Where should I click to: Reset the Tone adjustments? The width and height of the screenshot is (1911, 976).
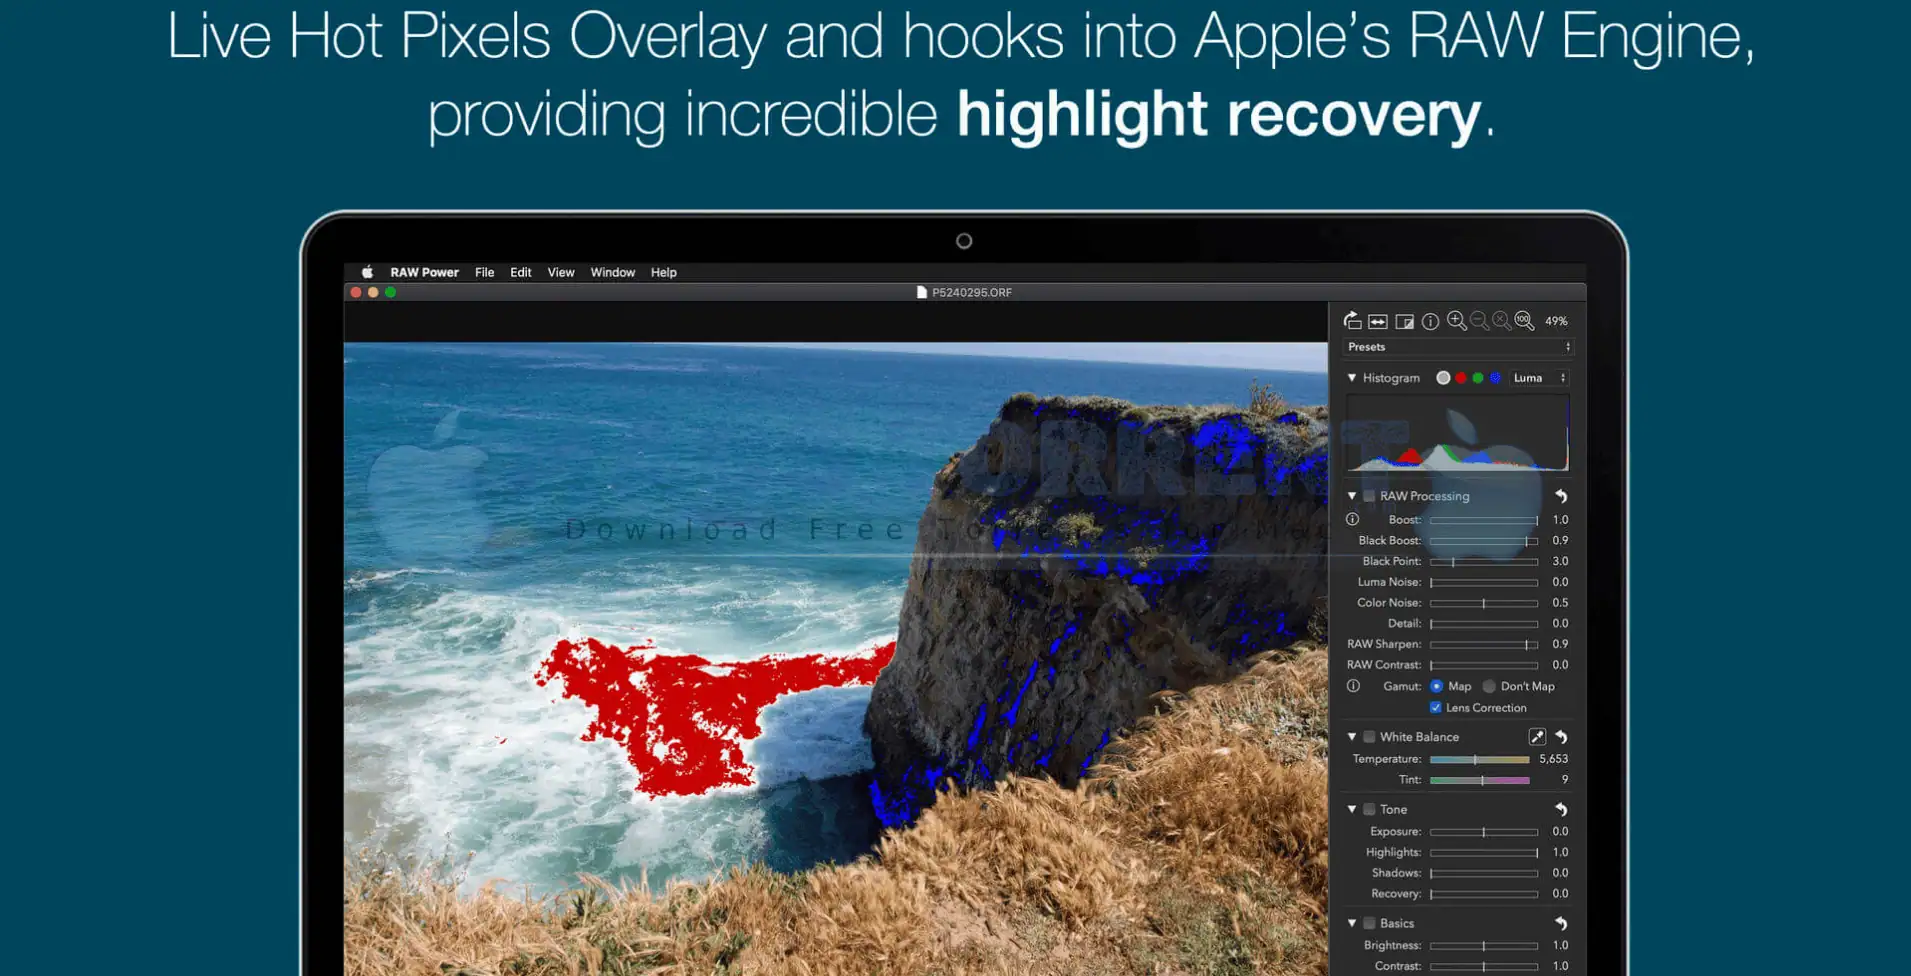[1561, 809]
